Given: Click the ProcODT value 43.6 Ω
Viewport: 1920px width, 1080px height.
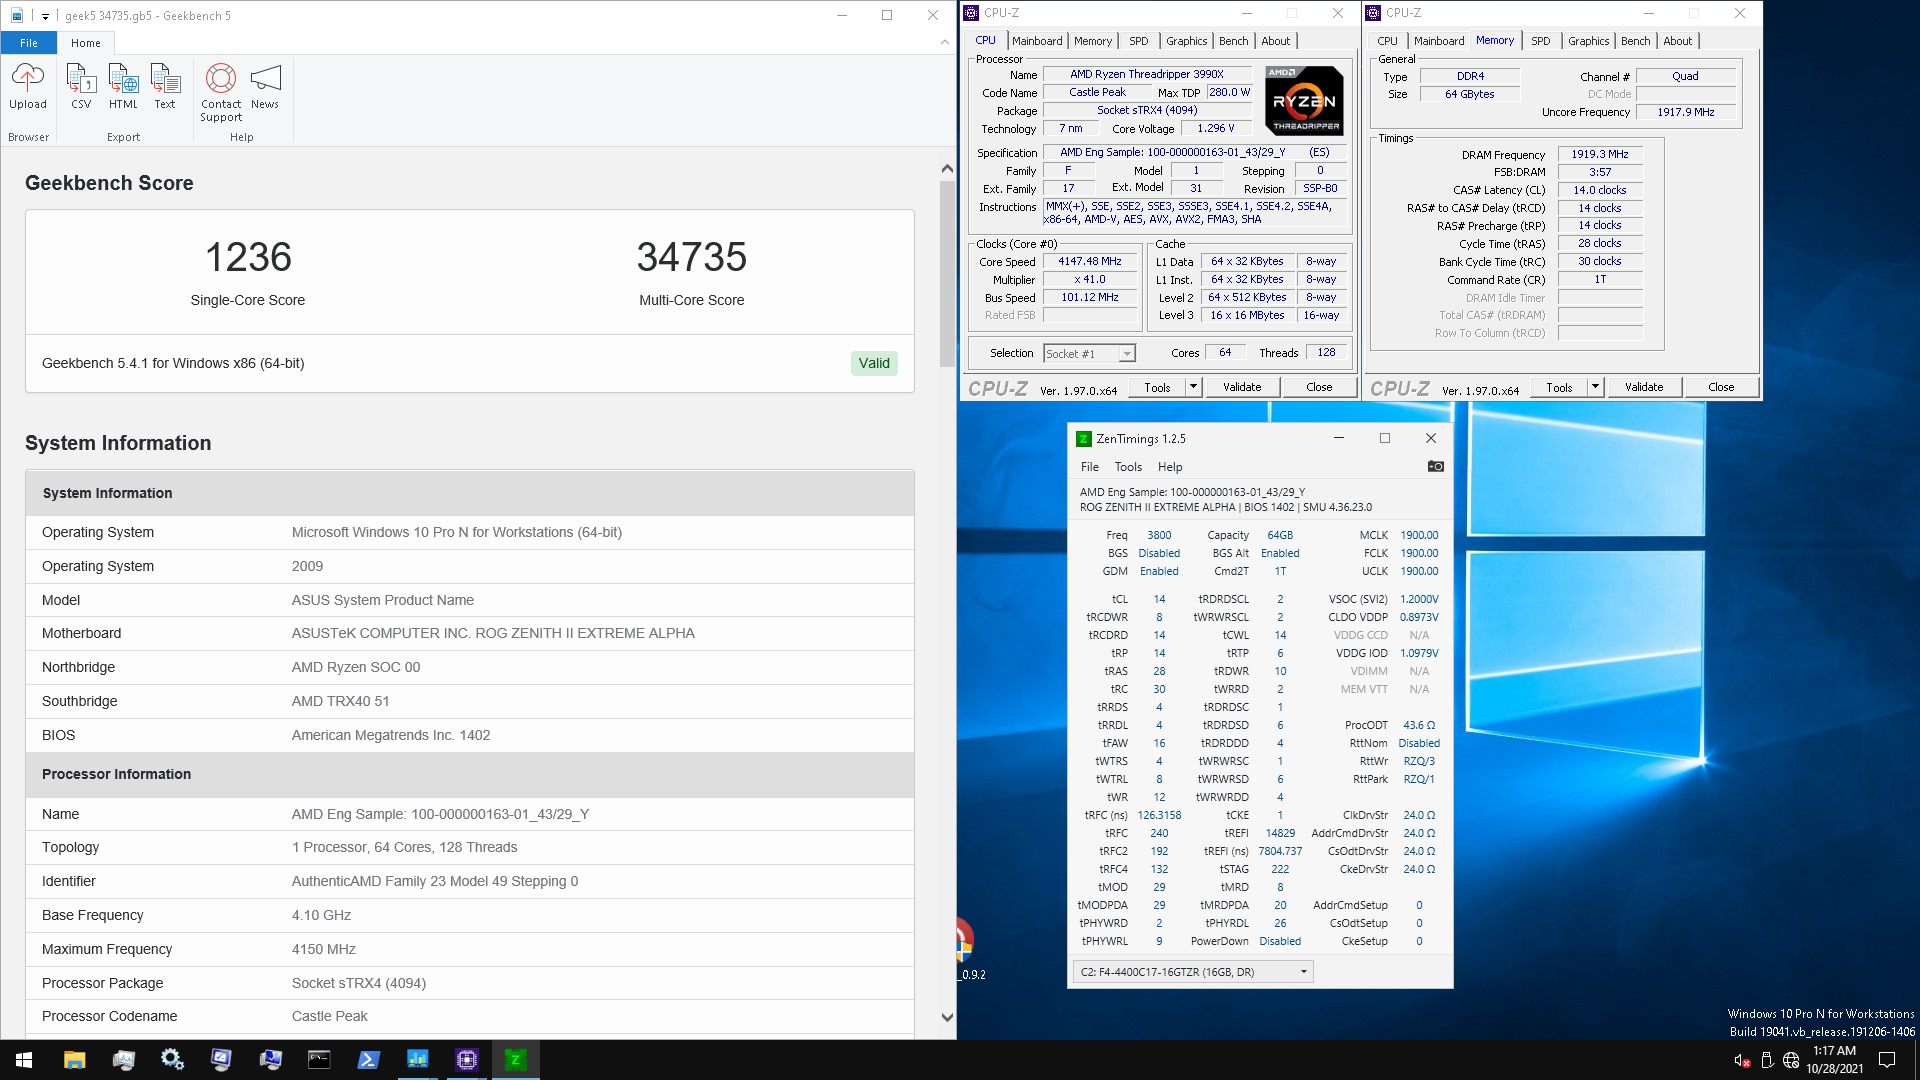Looking at the screenshot, I should tap(1419, 725).
